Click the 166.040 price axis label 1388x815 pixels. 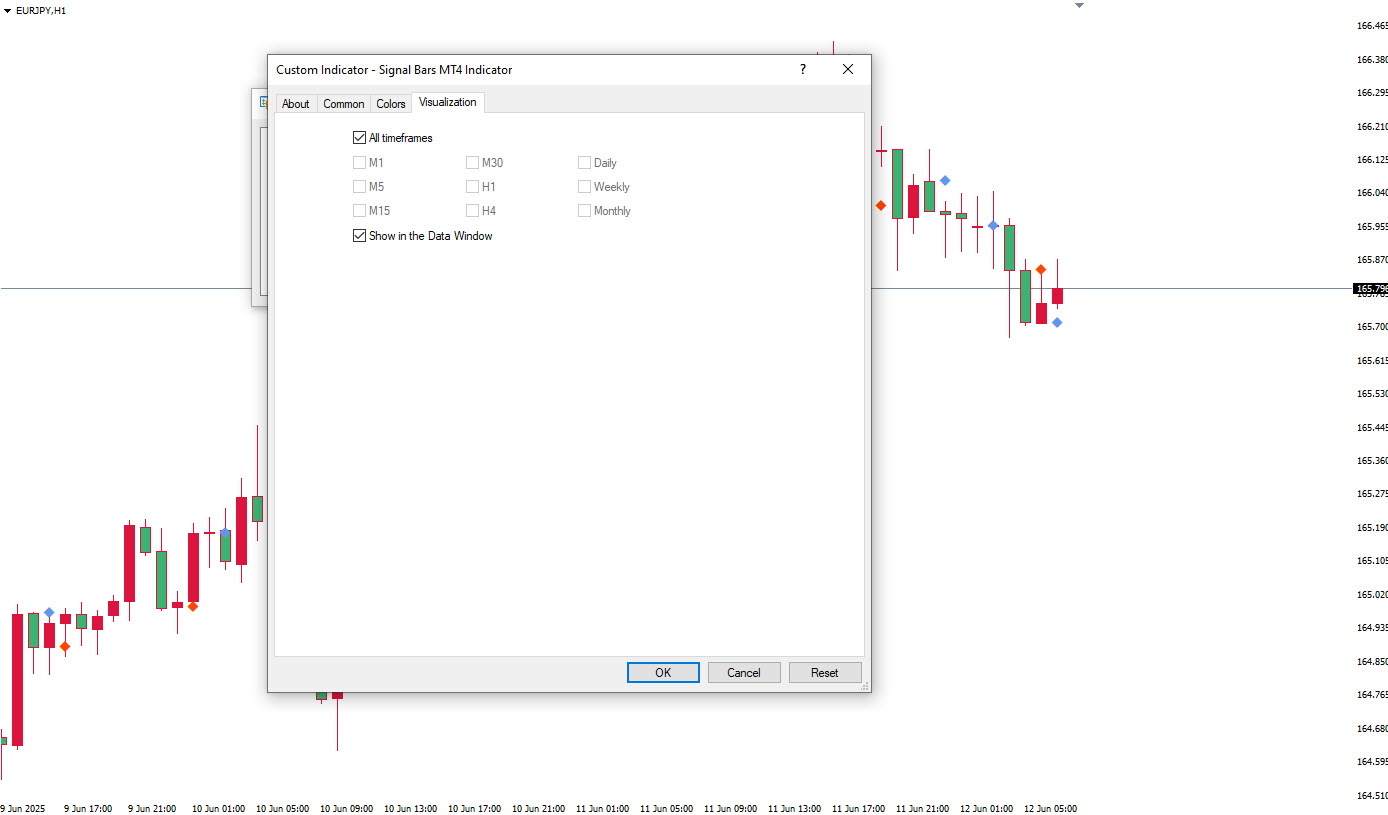point(1372,192)
